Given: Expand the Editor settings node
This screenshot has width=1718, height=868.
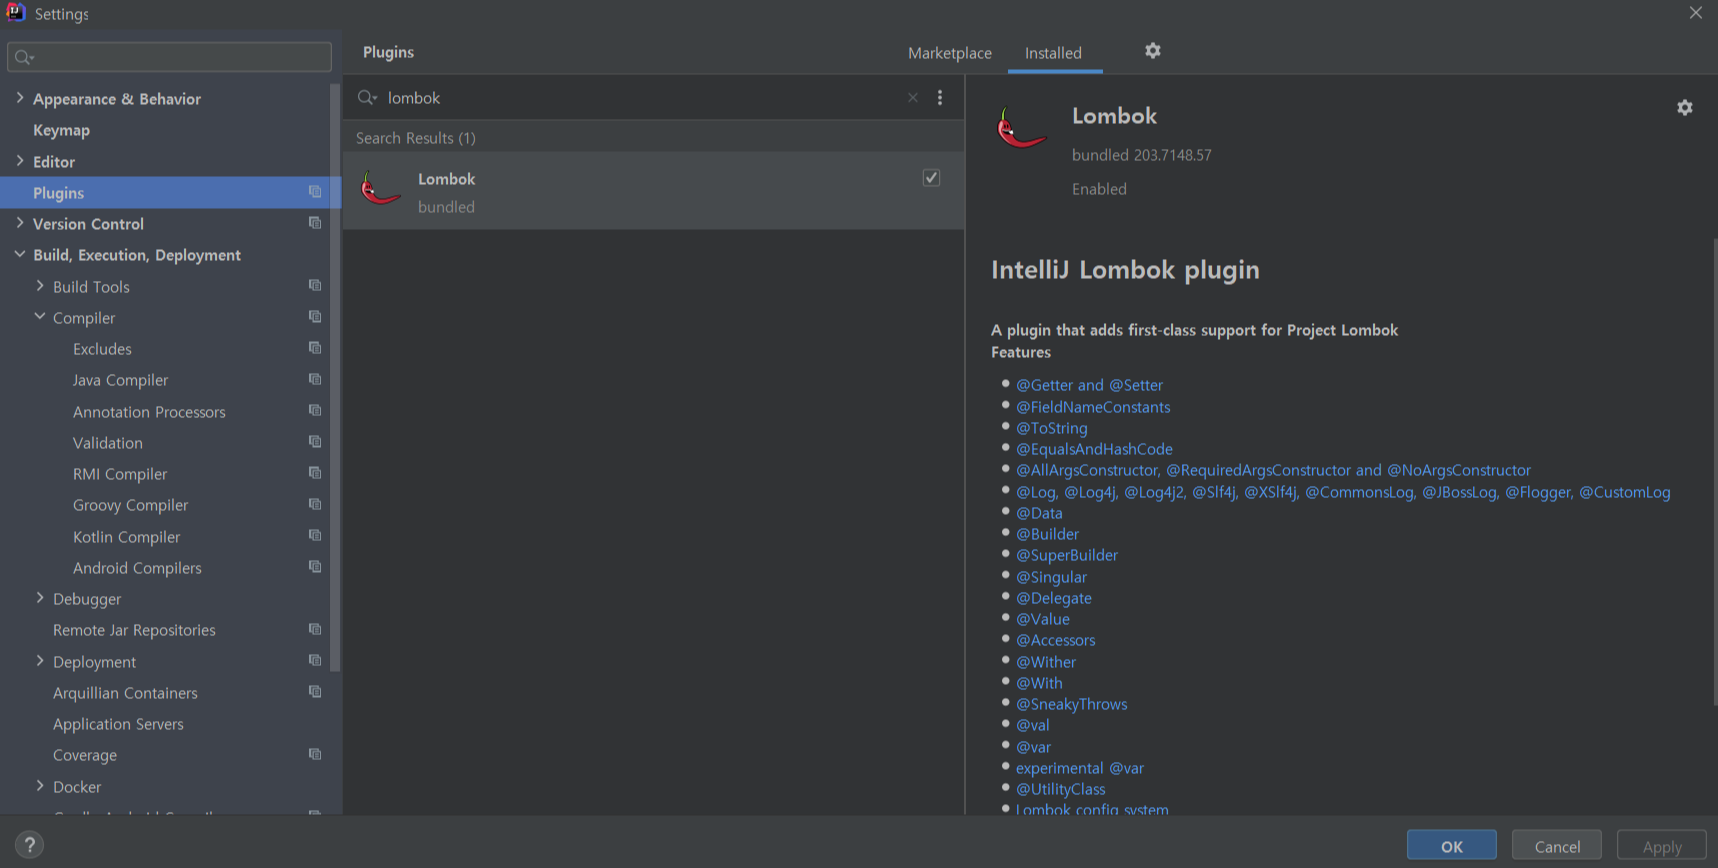Looking at the screenshot, I should tap(20, 161).
